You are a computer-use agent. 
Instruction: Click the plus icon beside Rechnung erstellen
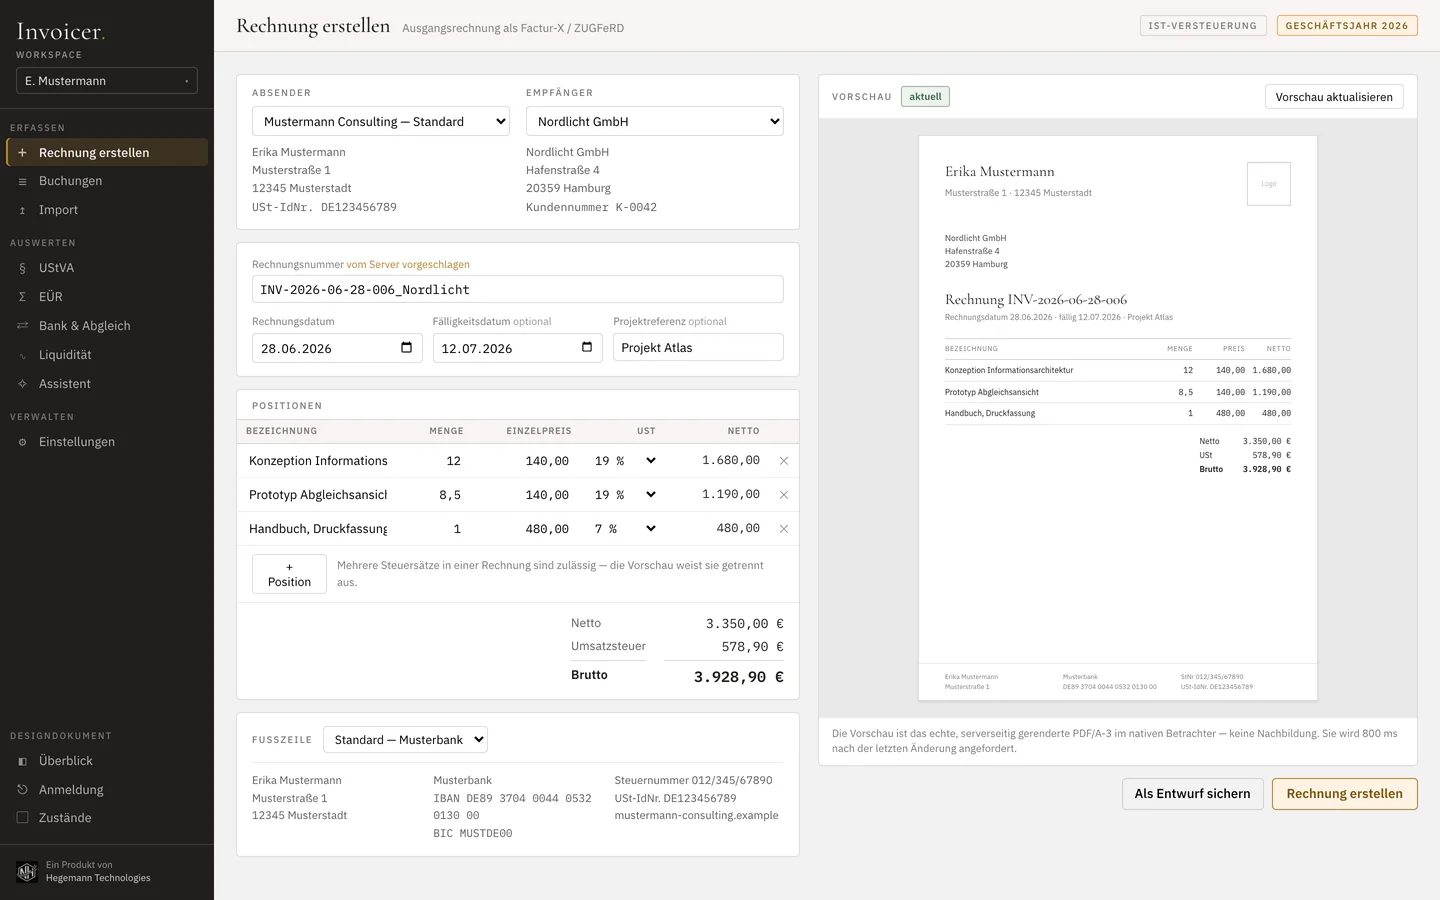pos(22,152)
